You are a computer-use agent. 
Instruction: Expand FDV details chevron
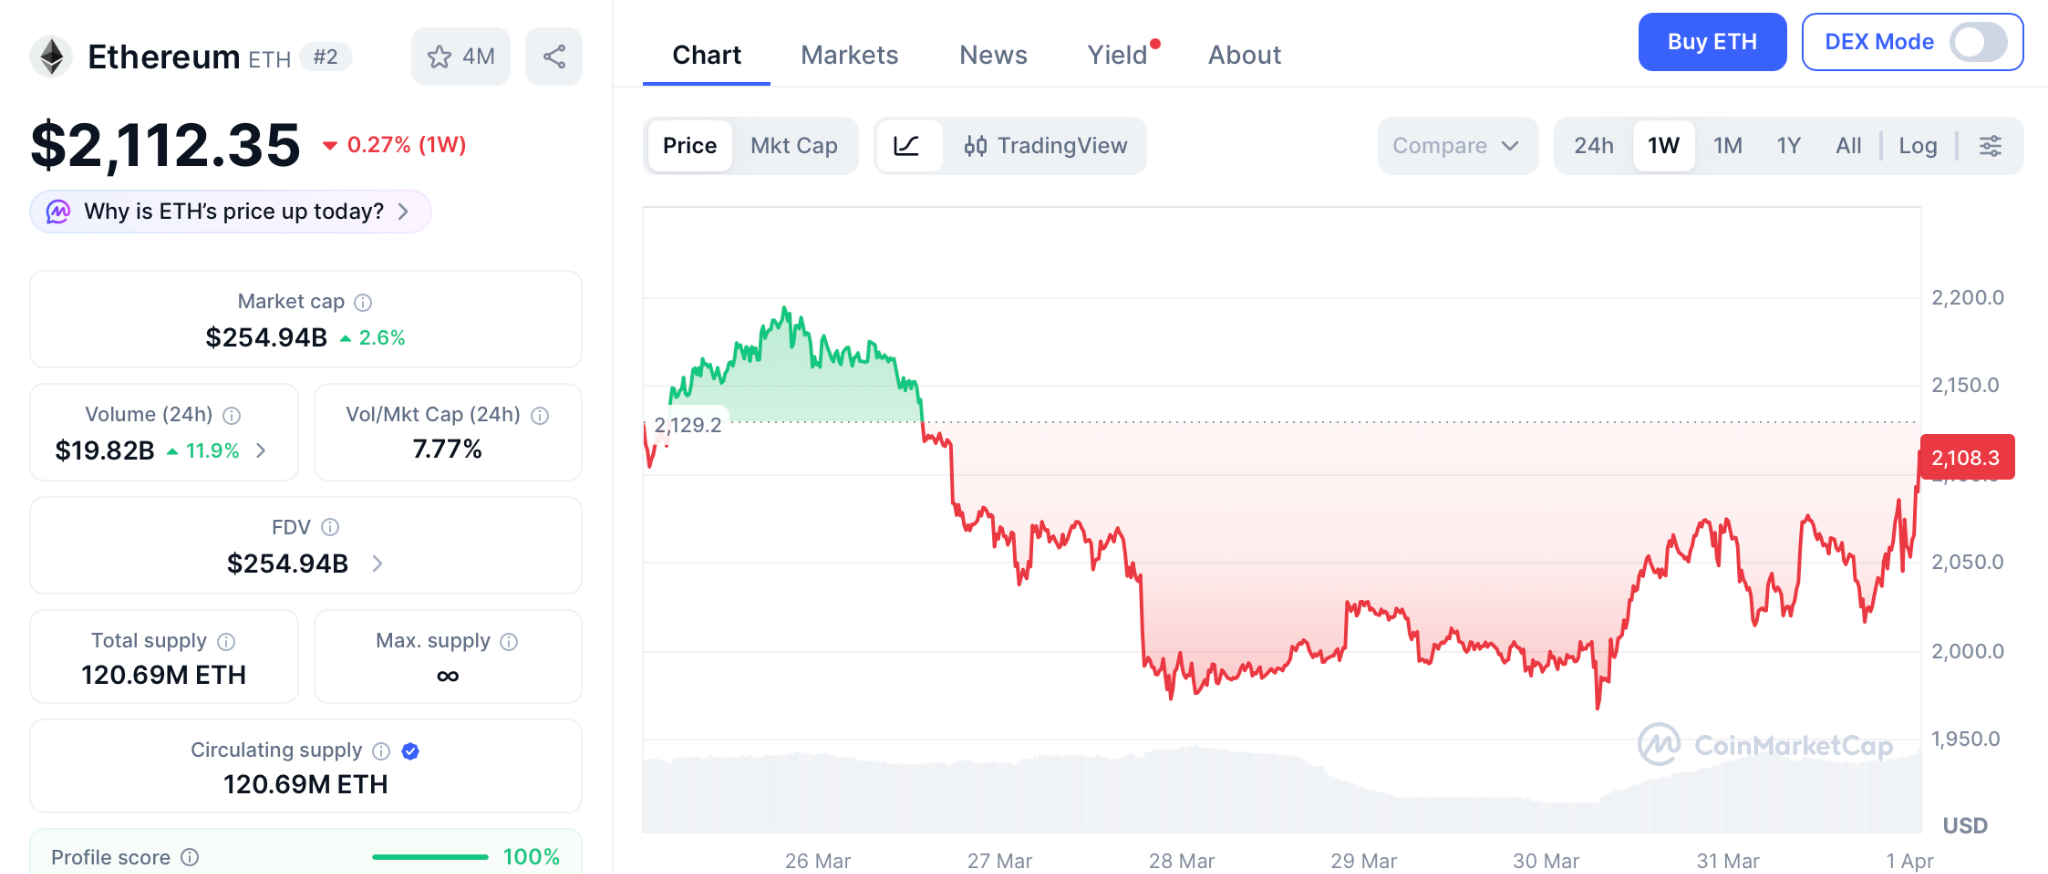tap(377, 564)
